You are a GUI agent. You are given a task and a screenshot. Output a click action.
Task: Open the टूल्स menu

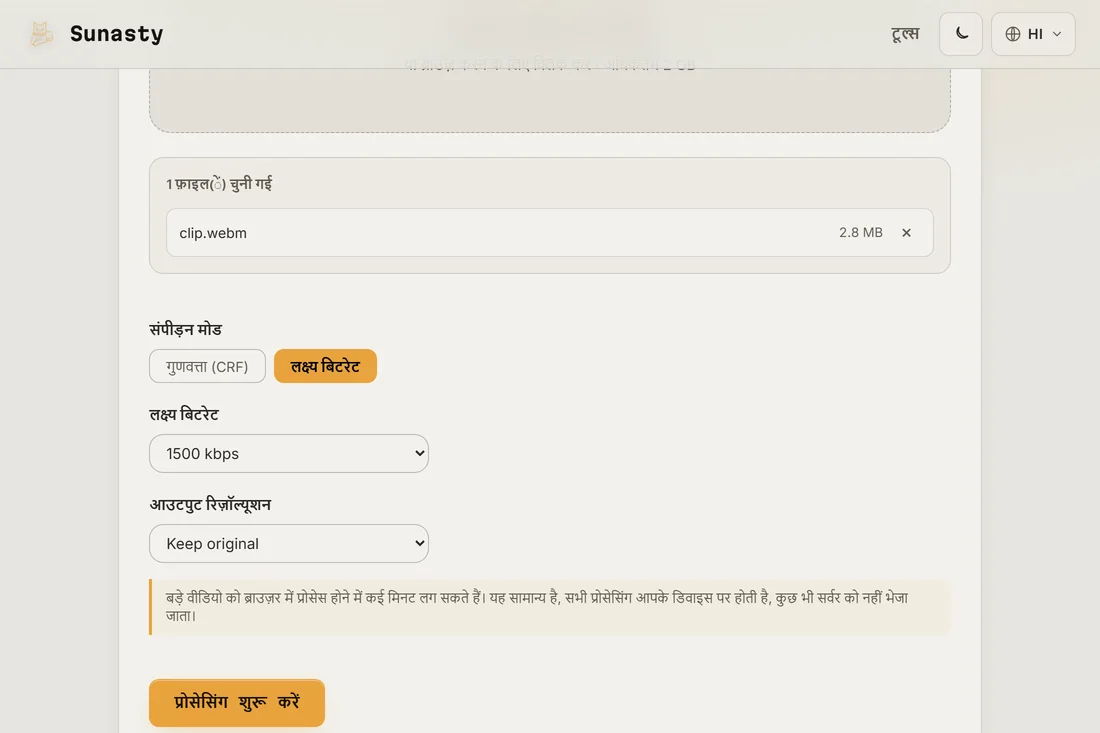(905, 34)
